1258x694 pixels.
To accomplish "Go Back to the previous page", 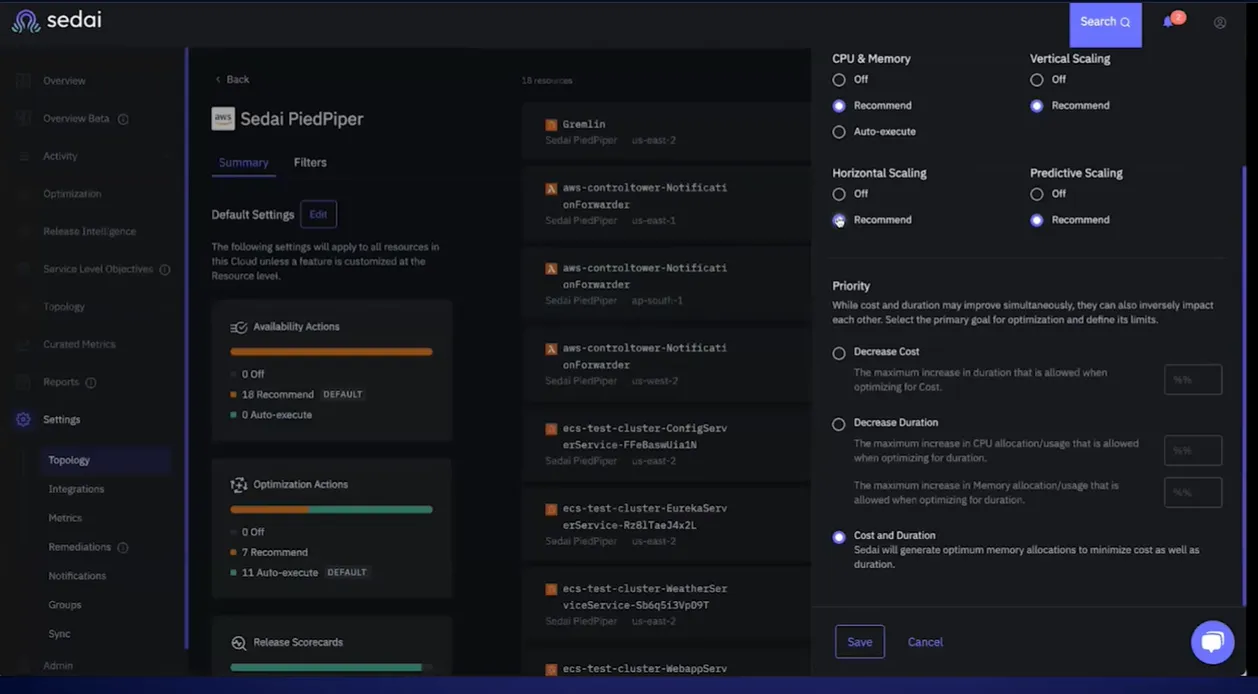I will tap(232, 80).
